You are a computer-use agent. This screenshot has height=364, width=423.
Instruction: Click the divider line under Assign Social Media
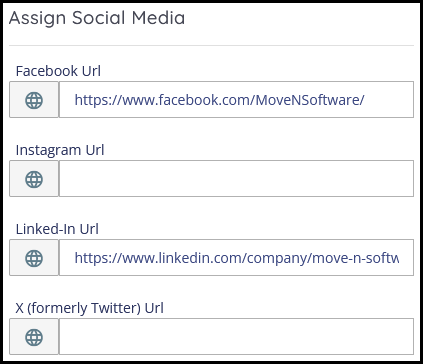pyautogui.click(x=211, y=45)
